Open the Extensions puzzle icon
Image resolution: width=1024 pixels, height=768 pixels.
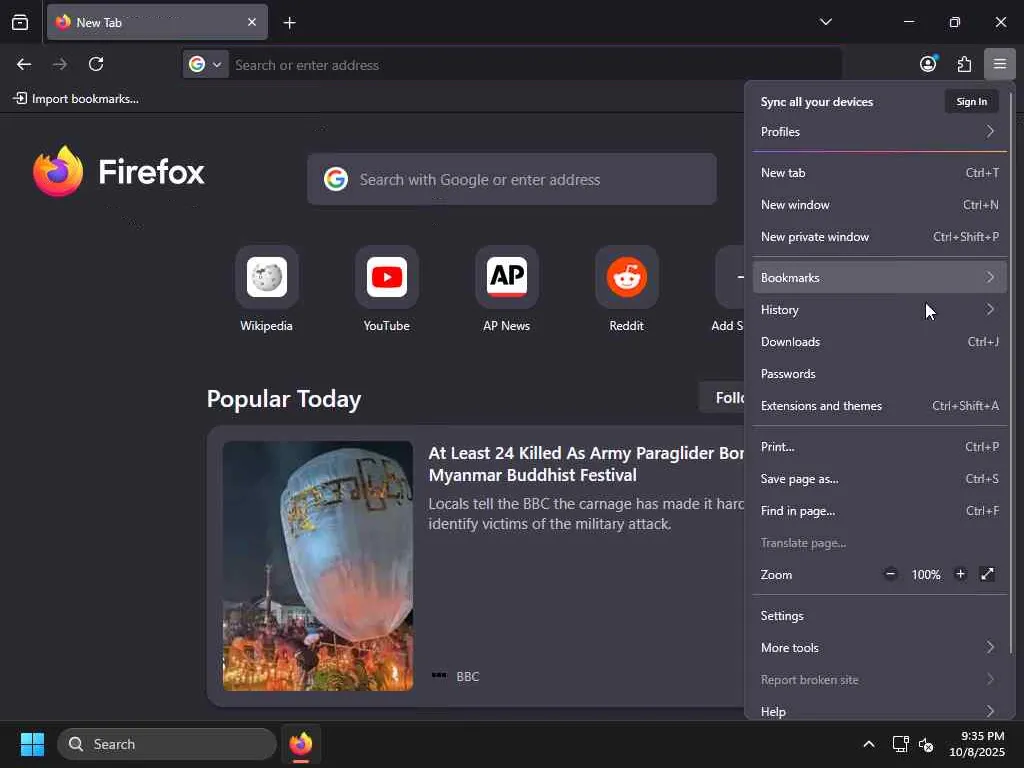964,64
